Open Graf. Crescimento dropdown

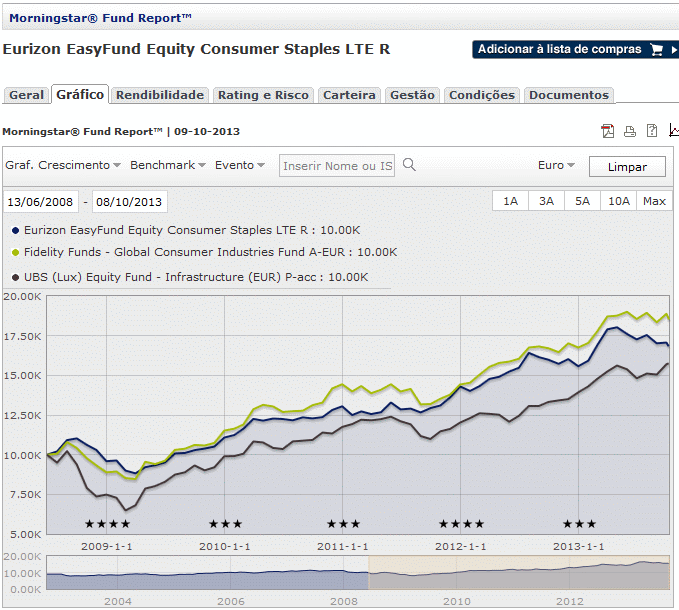click(62, 165)
